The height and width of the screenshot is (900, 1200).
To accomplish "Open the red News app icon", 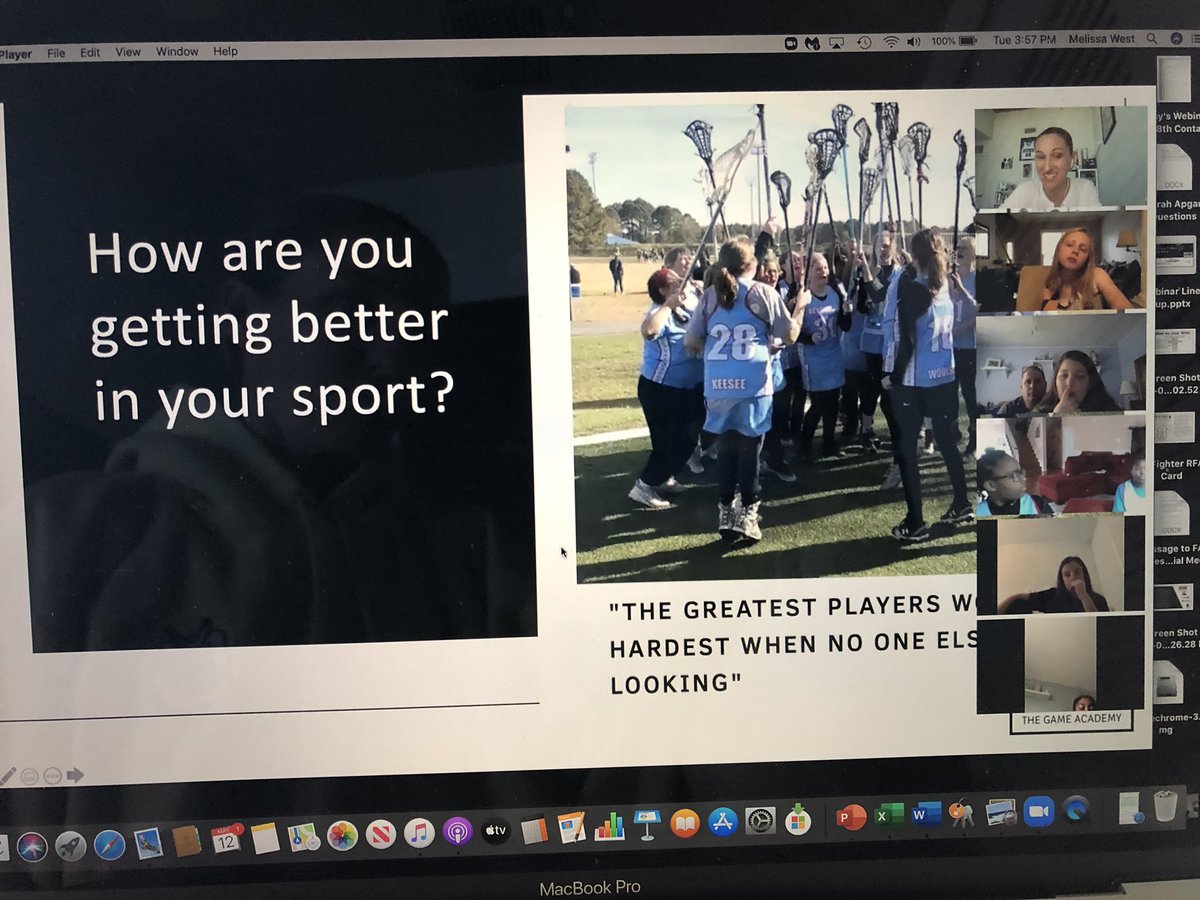I will (380, 834).
